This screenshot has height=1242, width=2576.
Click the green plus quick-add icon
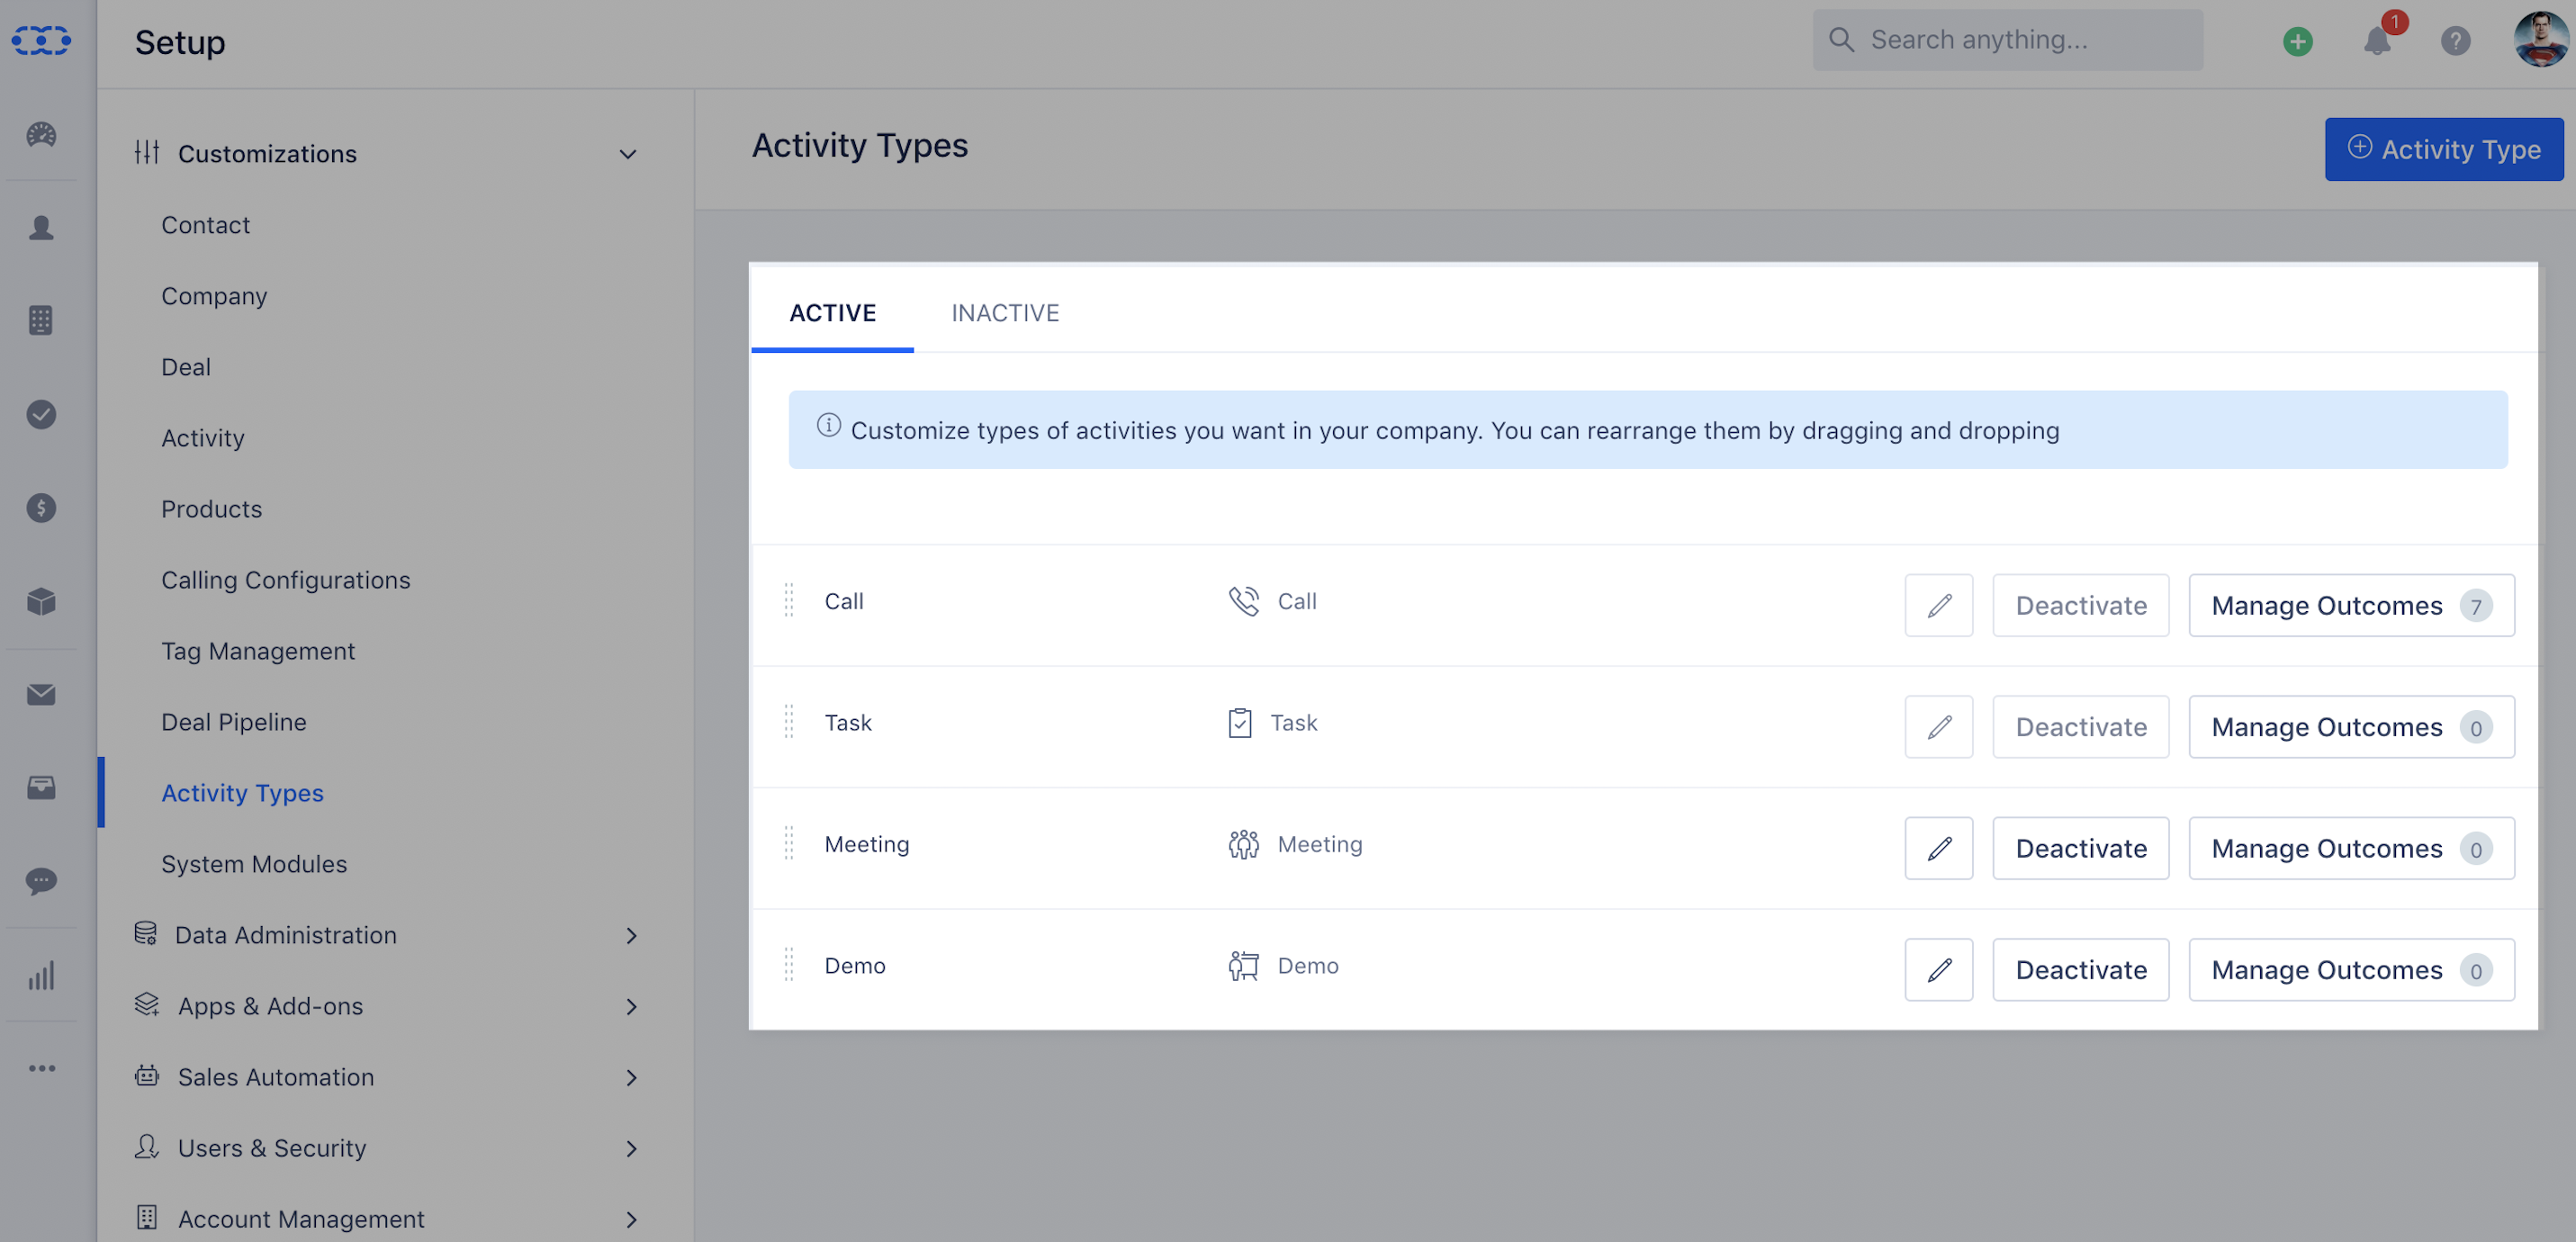(x=2297, y=41)
